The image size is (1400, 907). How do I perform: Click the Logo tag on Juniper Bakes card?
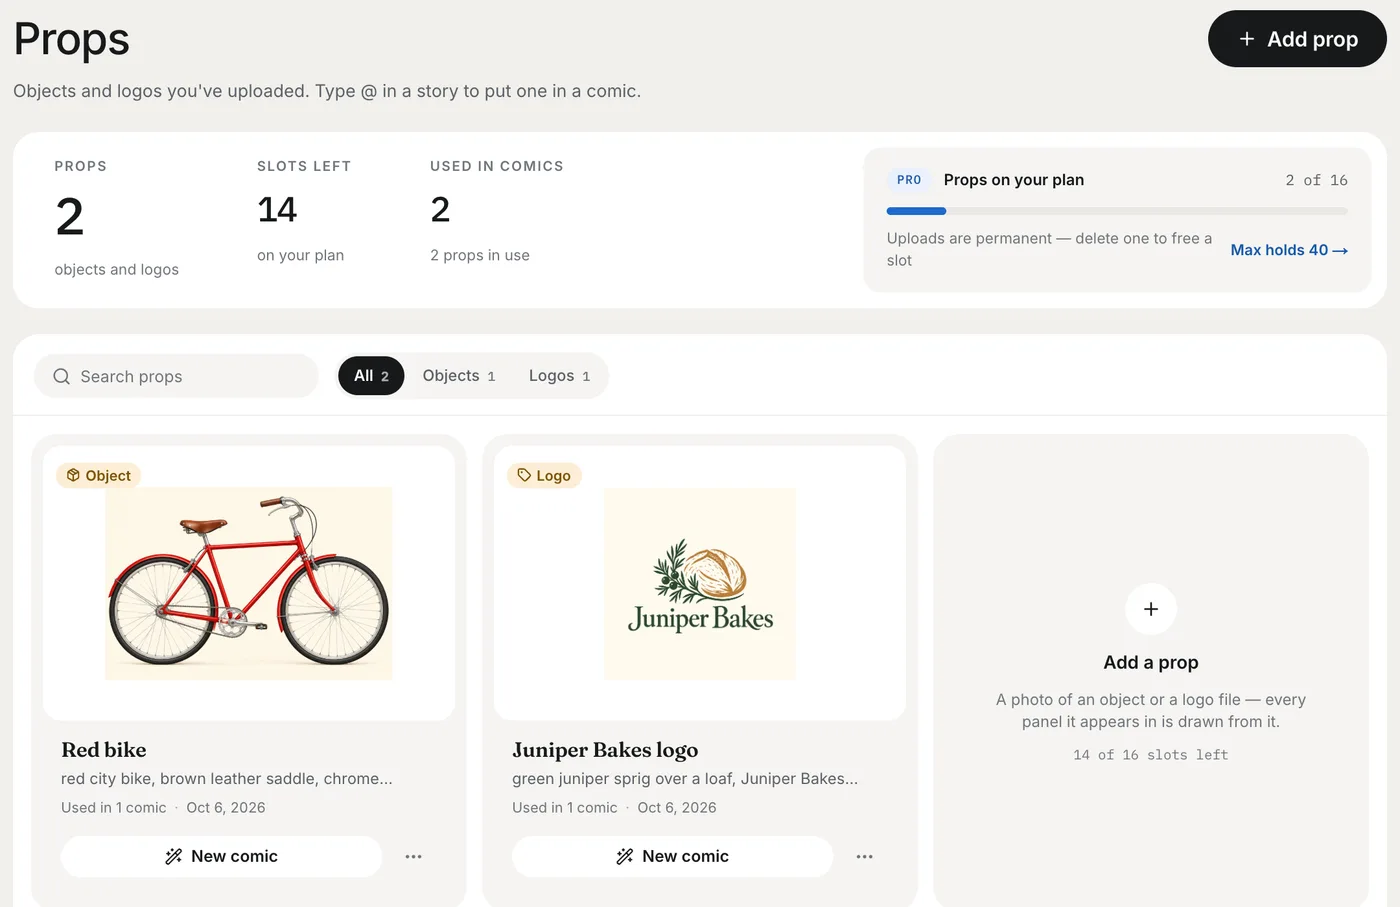pyautogui.click(x=544, y=476)
